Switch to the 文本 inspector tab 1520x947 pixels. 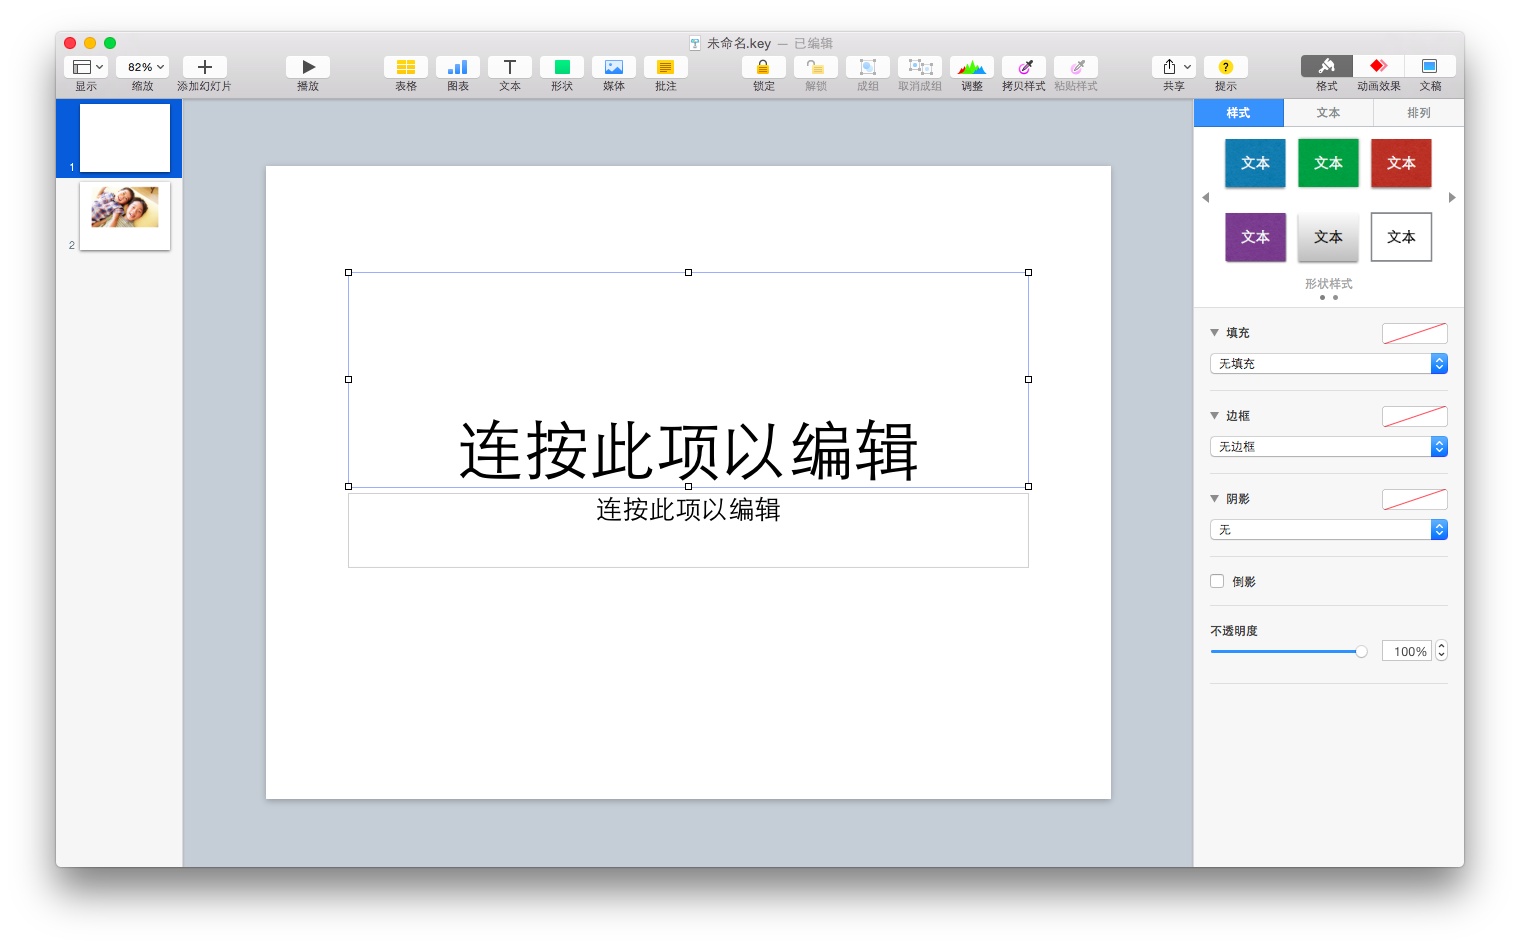tap(1328, 113)
